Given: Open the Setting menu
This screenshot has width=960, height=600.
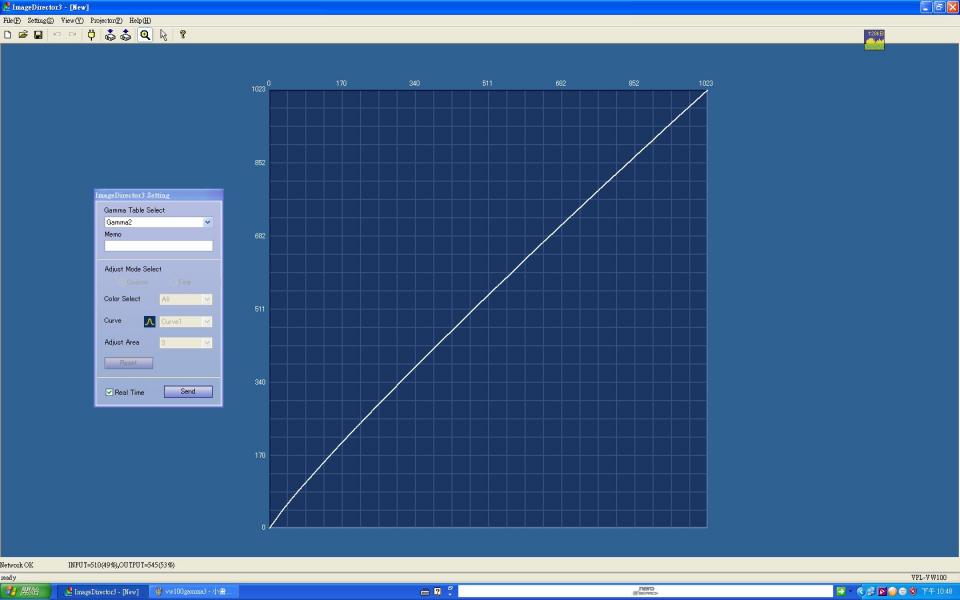Looking at the screenshot, I should (x=40, y=20).
